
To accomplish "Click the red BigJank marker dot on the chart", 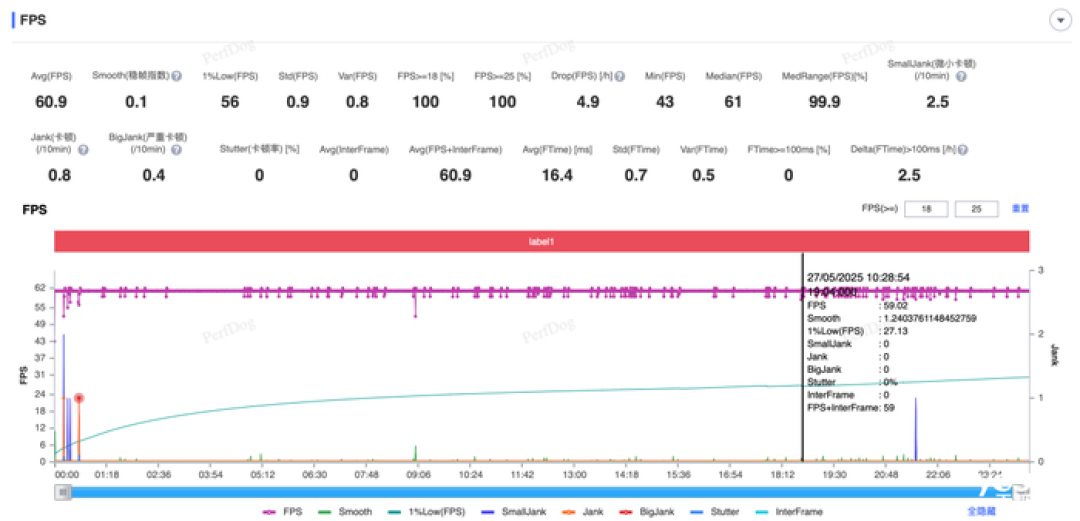I will pyautogui.click(x=79, y=398).
